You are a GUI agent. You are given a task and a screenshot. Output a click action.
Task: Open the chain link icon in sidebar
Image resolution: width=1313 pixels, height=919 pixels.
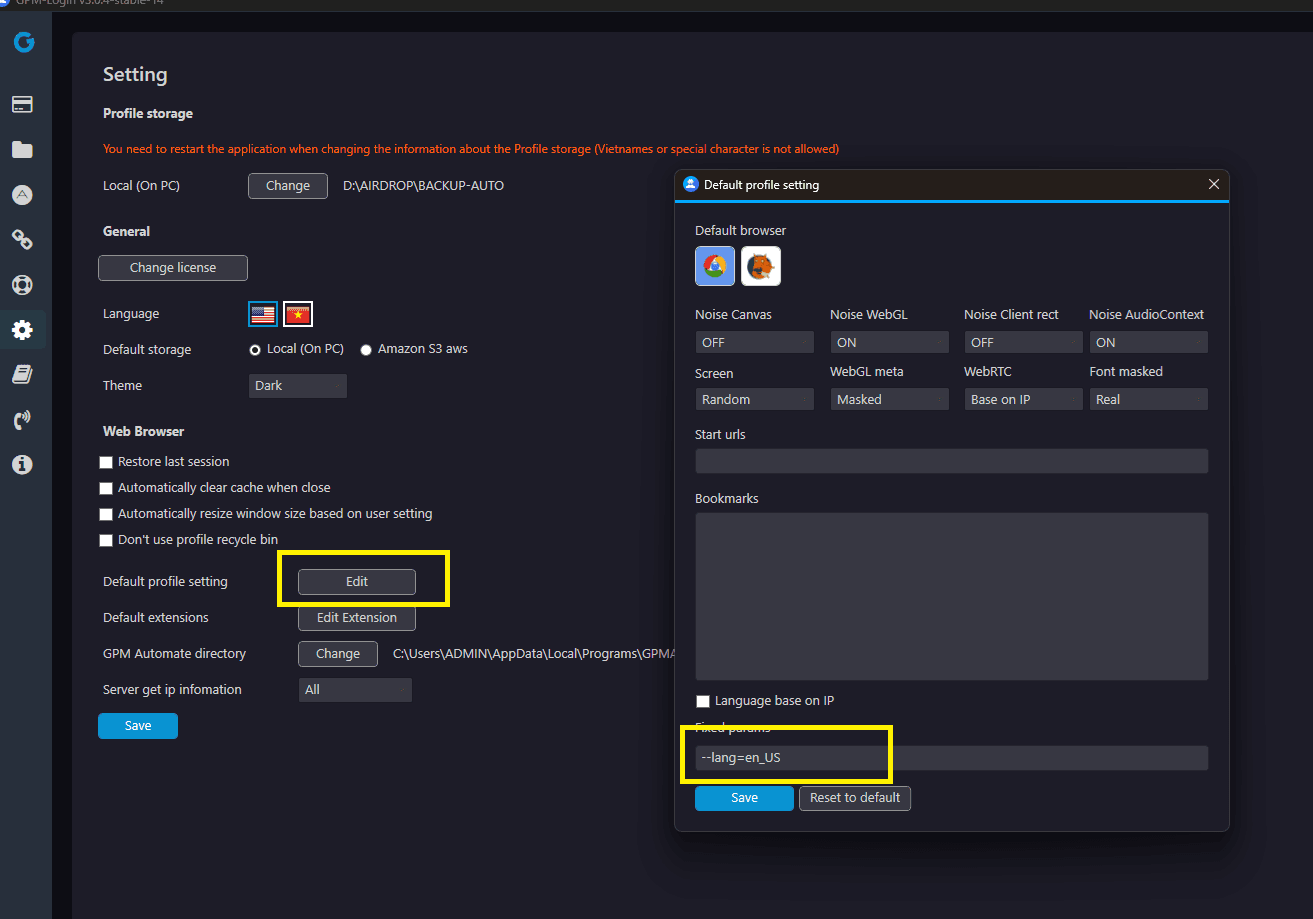pyautogui.click(x=22, y=239)
